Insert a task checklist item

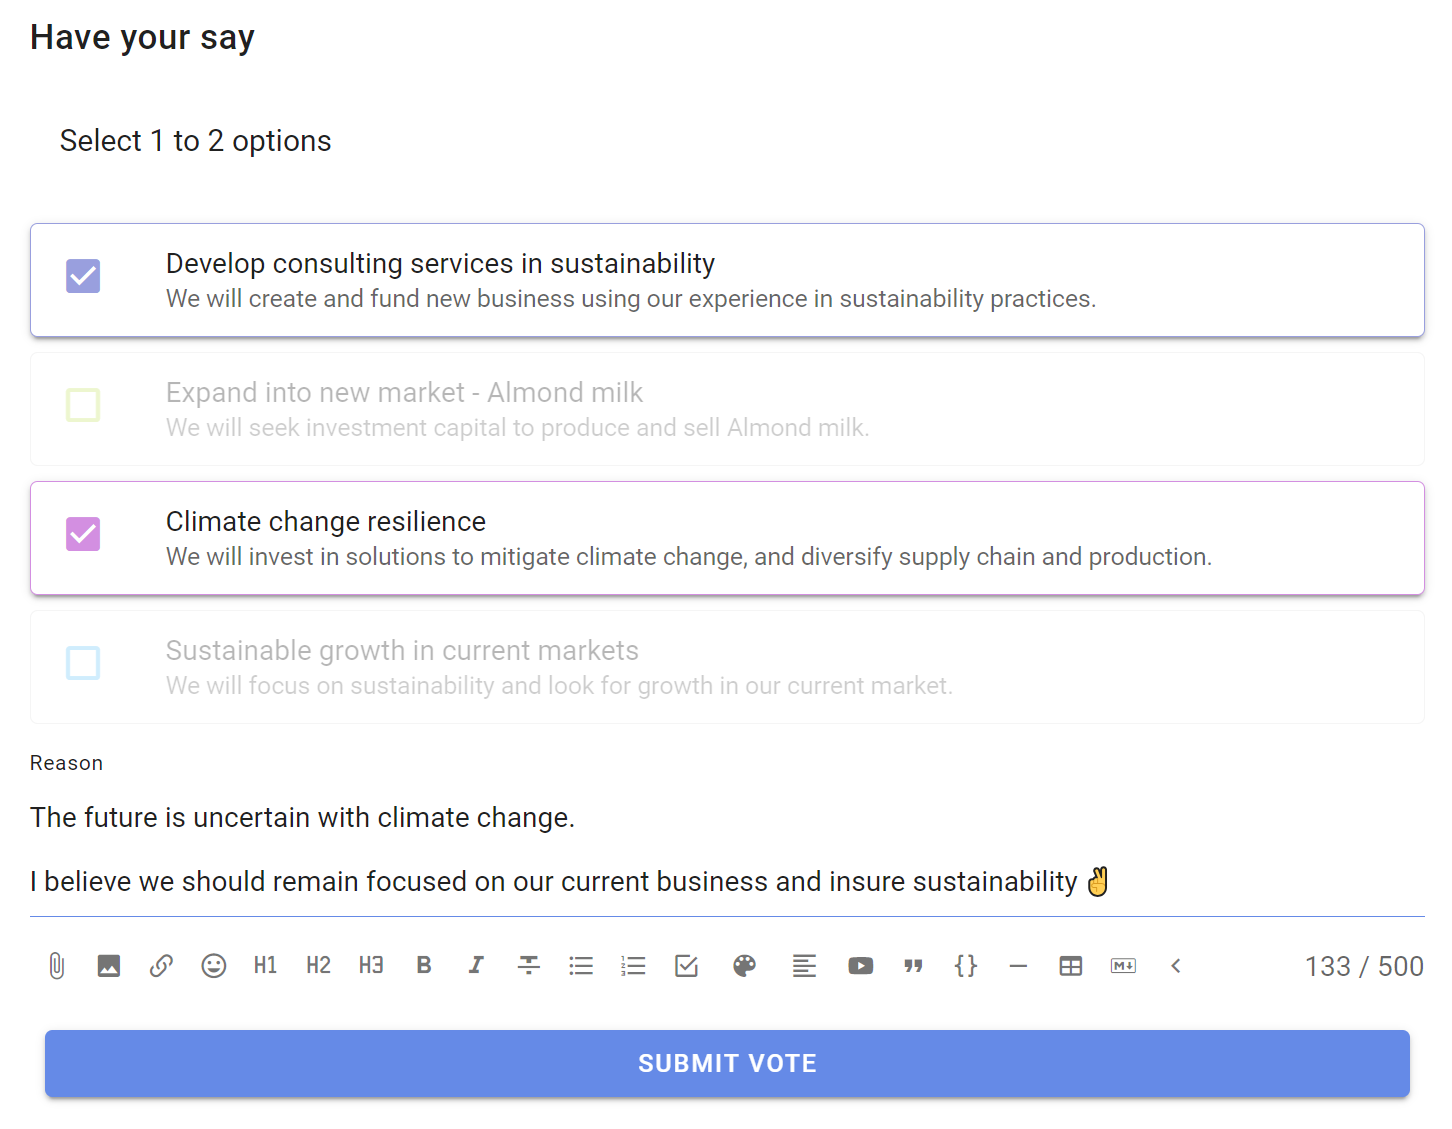tap(686, 966)
